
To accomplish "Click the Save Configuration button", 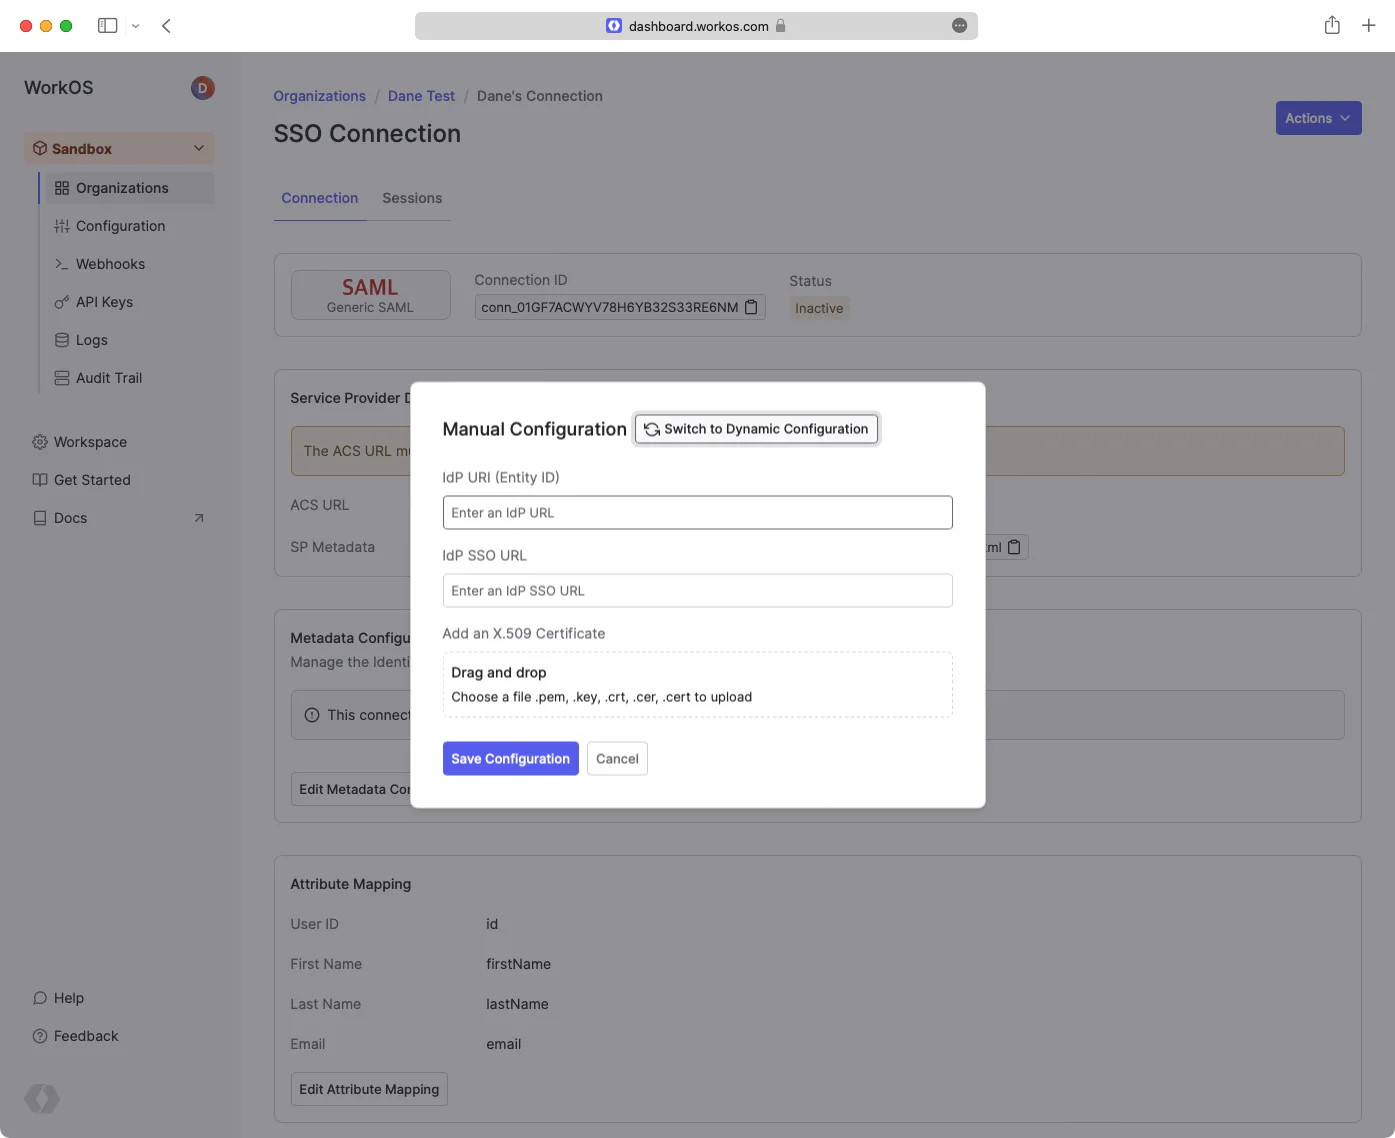I will [x=511, y=759].
